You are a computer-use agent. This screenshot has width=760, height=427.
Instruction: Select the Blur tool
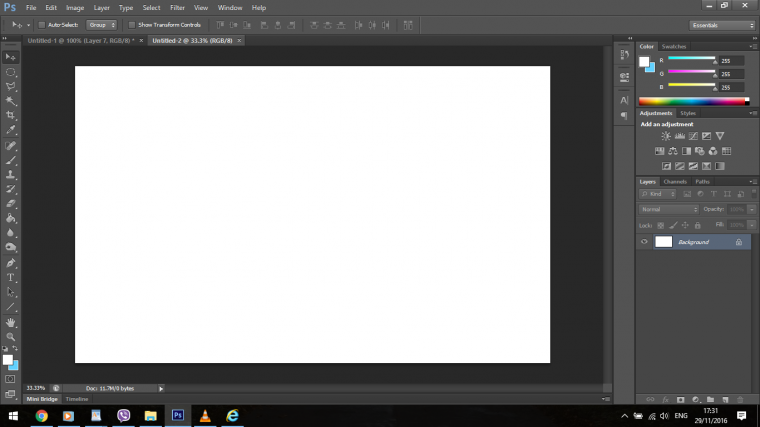pos(10,233)
